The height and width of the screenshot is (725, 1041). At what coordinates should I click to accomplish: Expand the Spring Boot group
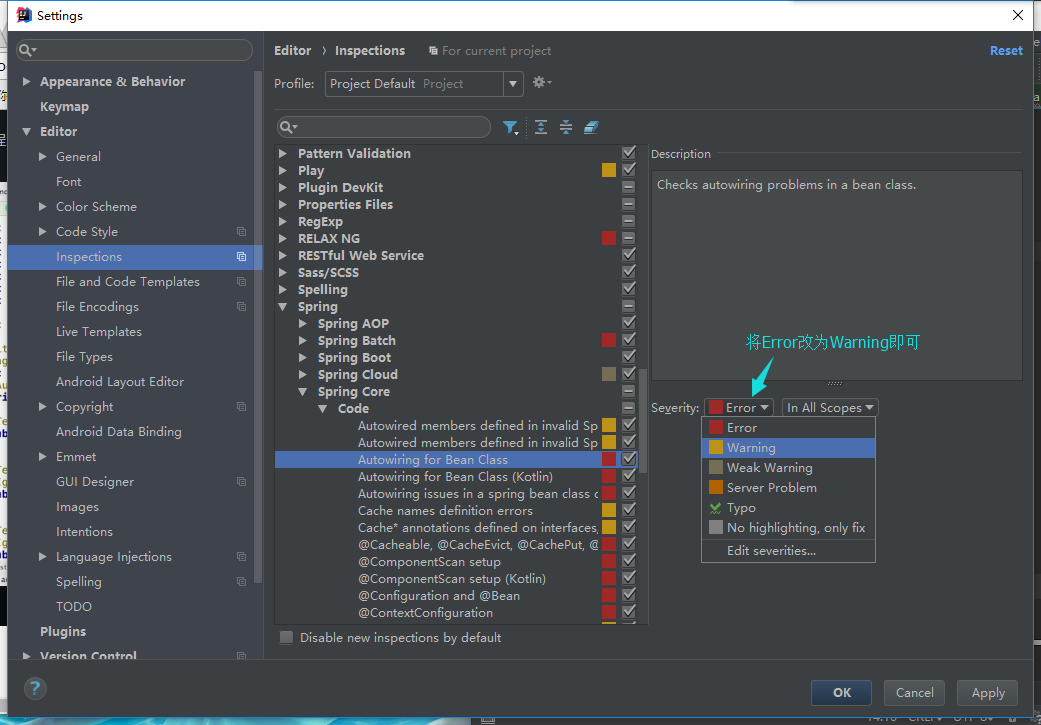(303, 357)
